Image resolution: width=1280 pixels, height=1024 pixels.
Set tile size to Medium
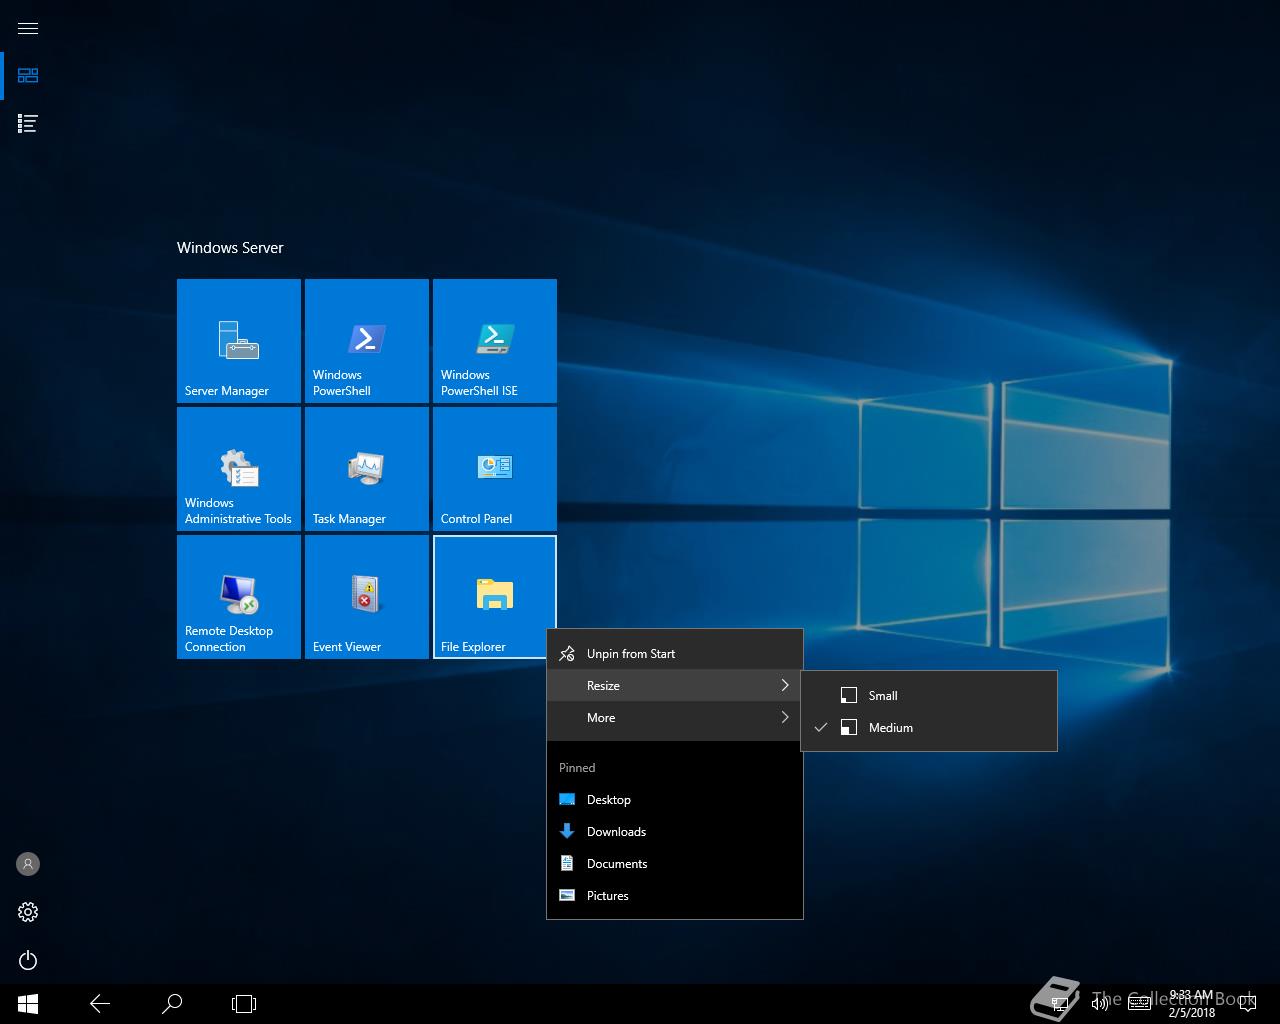pos(929,728)
